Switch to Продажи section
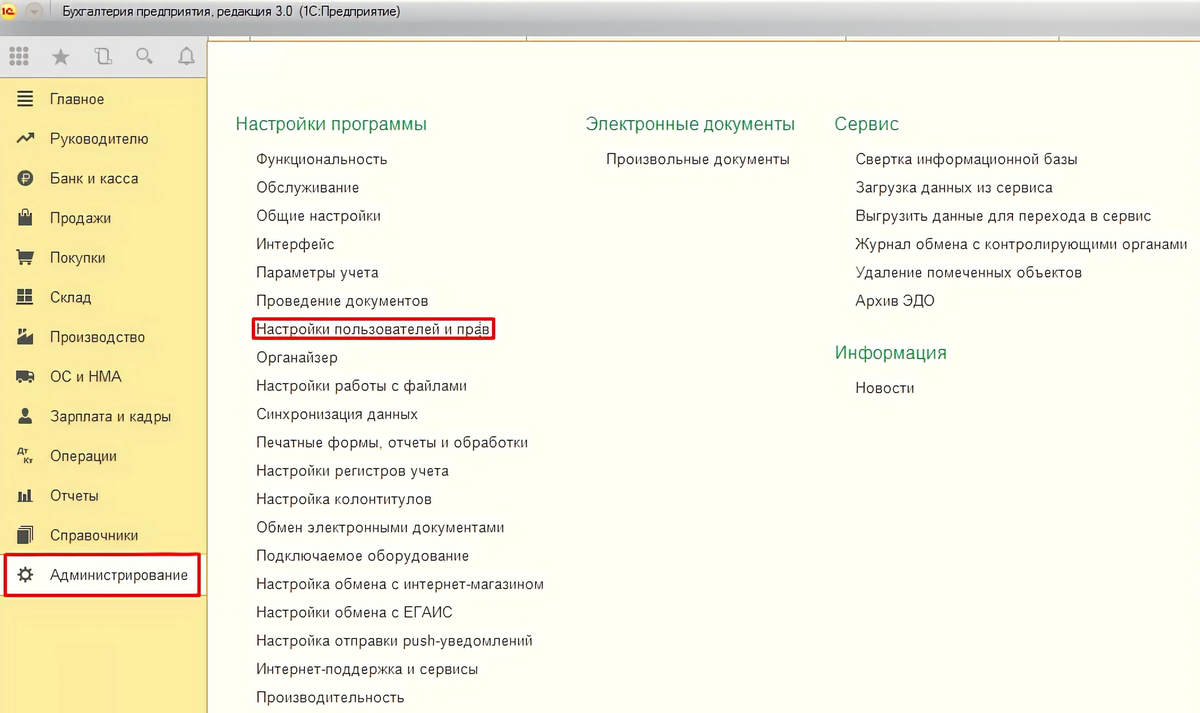Viewport: 1200px width, 713px height. coord(80,218)
